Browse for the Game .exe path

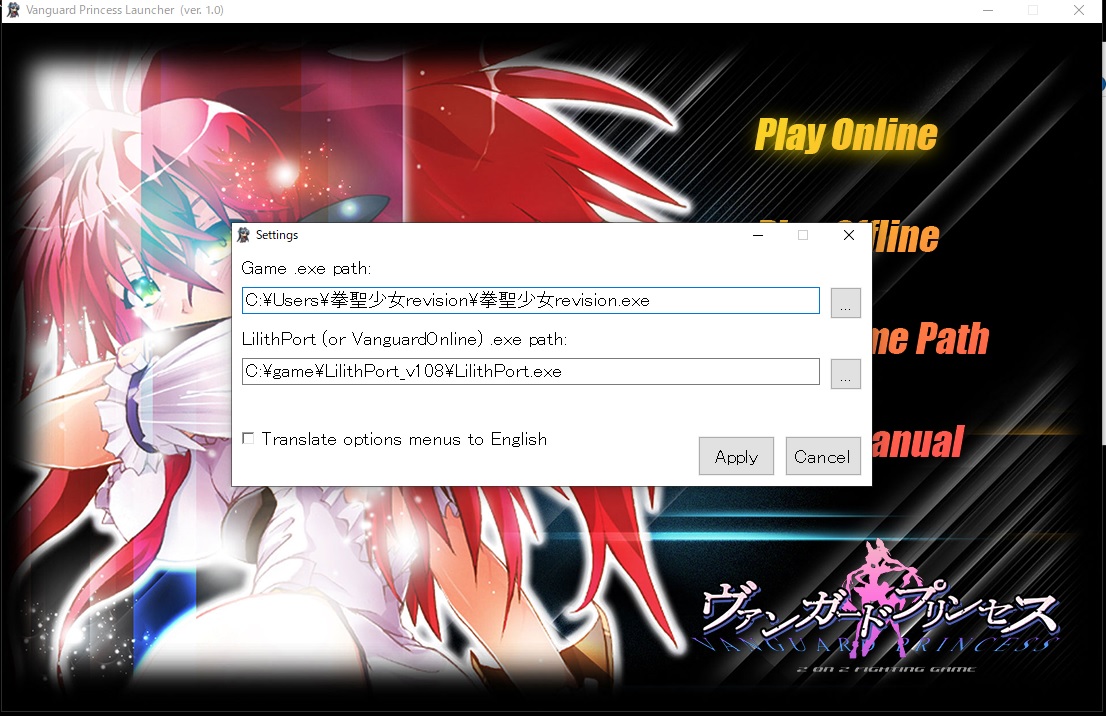pos(845,303)
